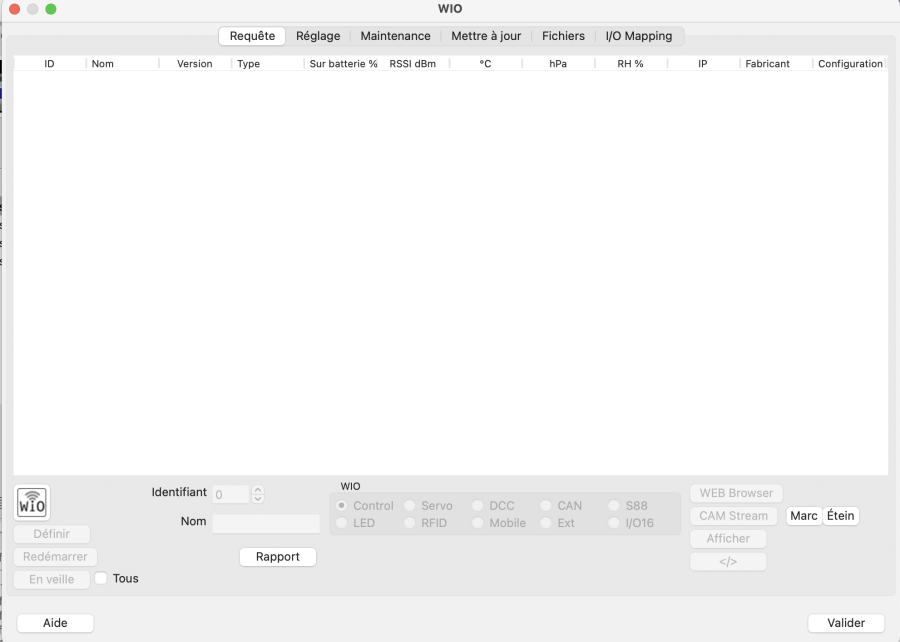Select the Servo radio button
900x642 pixels.
410,506
